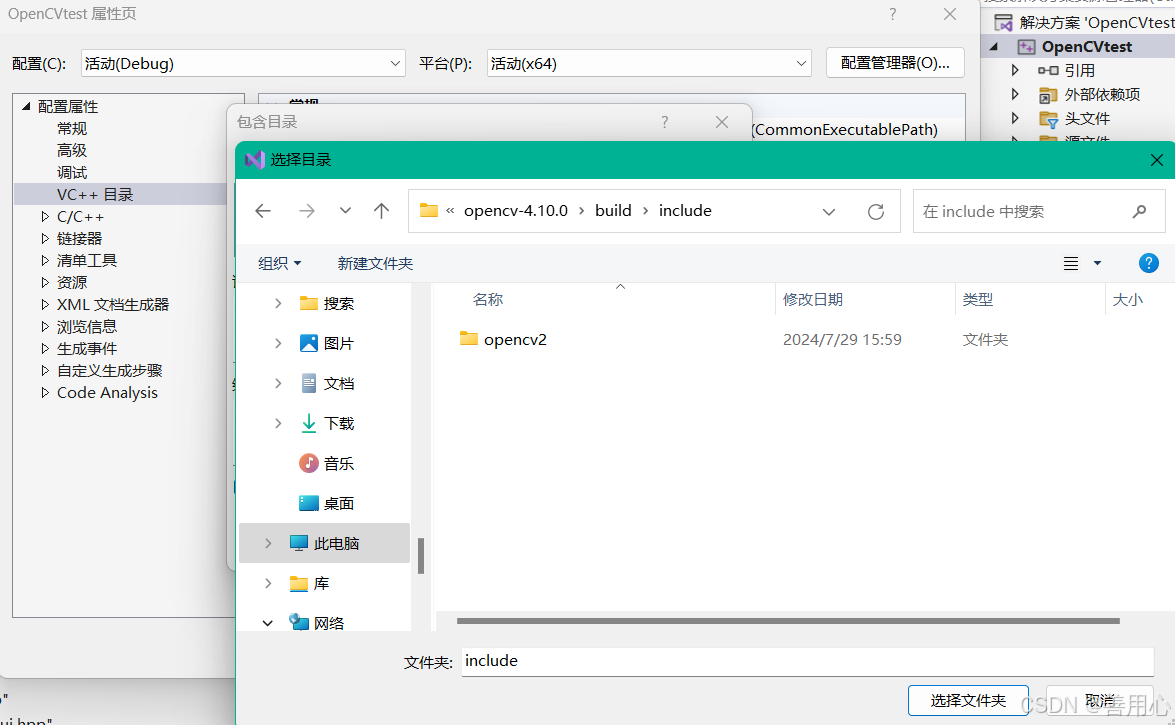Sort by 修改日期 column
This screenshot has width=1175, height=725.
[x=812, y=300]
